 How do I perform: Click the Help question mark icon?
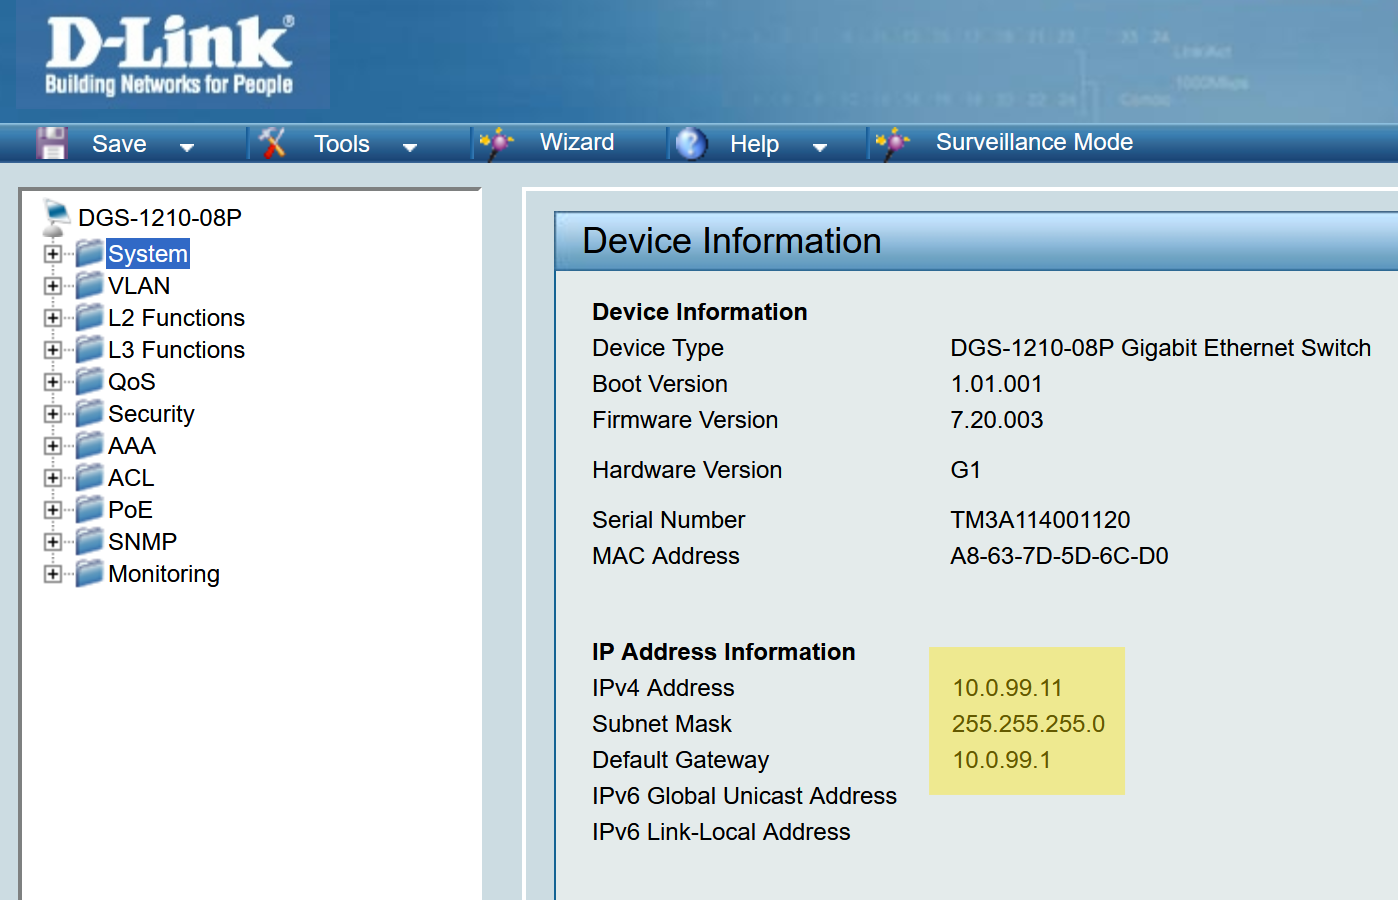click(x=691, y=143)
